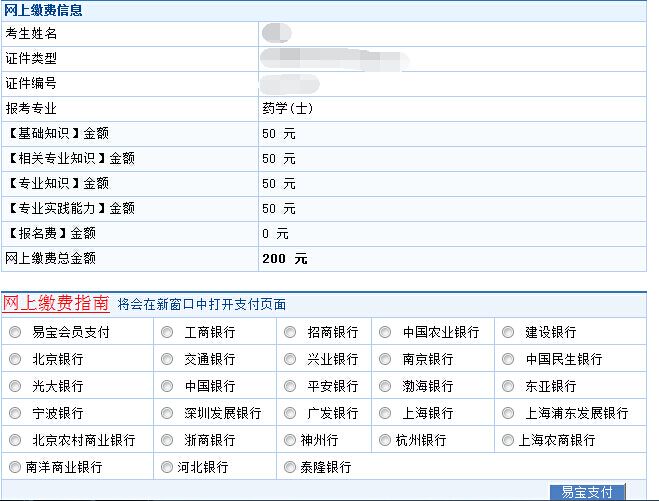Pick 杭州银行 radio button

pos(386,440)
